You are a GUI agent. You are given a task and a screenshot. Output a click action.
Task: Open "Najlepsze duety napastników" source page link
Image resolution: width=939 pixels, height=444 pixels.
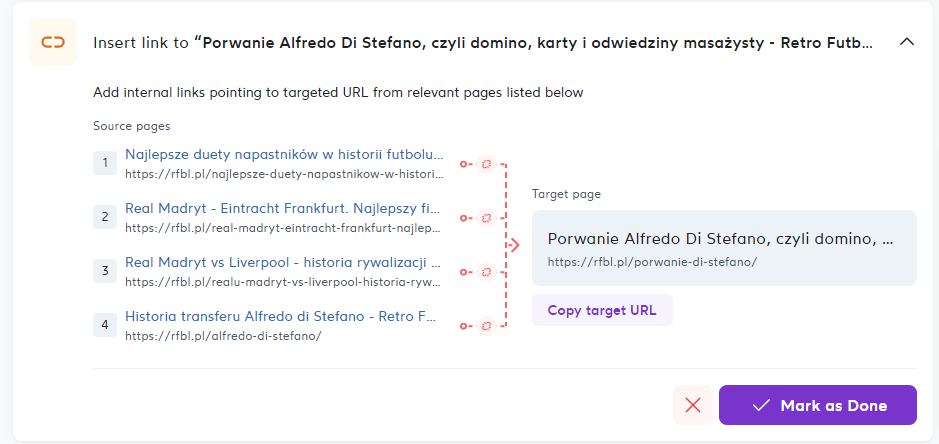[x=283, y=155]
